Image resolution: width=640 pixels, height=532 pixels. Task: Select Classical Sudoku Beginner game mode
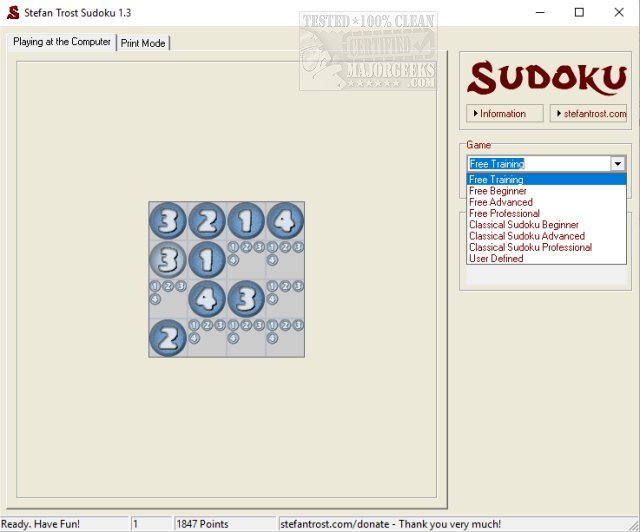(x=547, y=225)
